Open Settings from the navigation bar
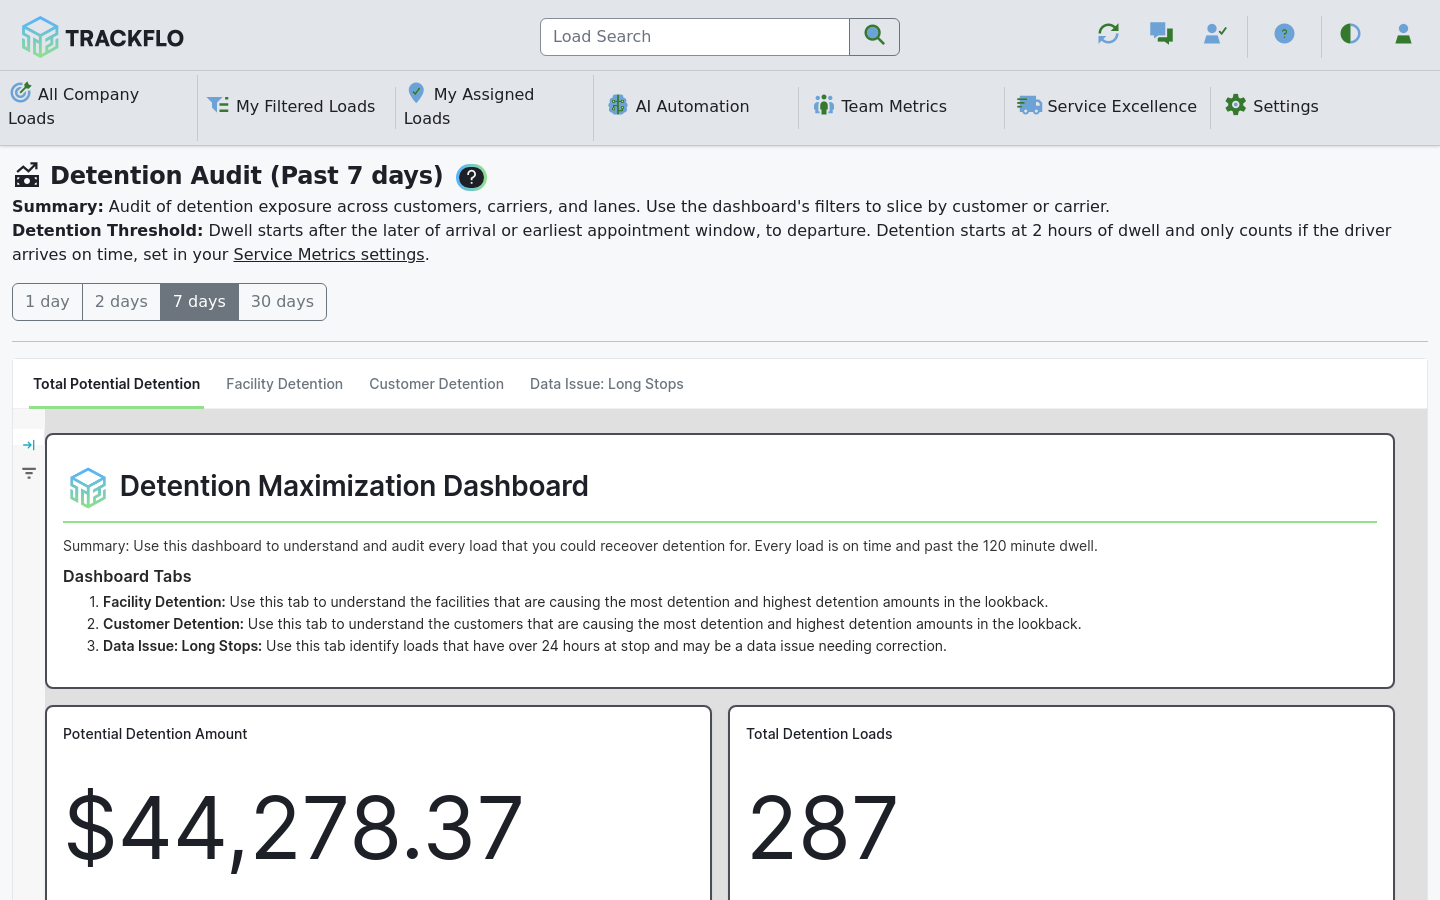1440x900 pixels. (1272, 106)
